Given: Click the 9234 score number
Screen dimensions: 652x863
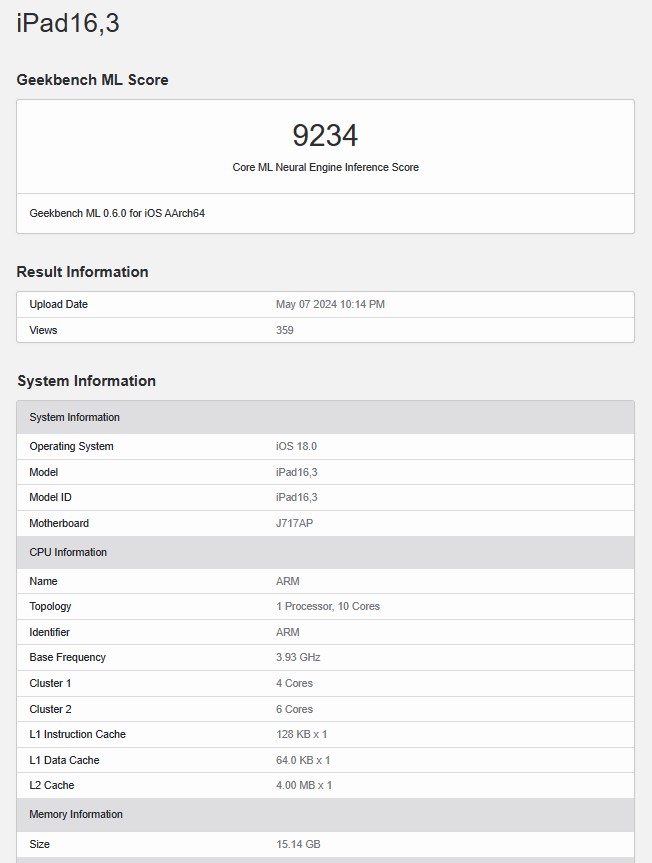Looking at the screenshot, I should (325, 136).
